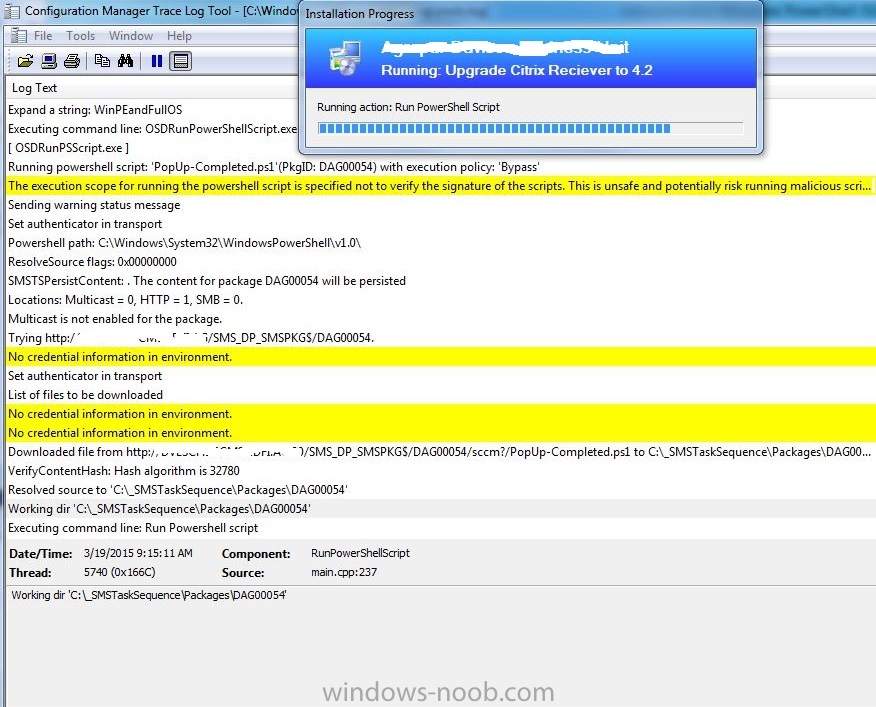876x707 pixels.
Task: Open the Tools menu
Action: (80, 36)
